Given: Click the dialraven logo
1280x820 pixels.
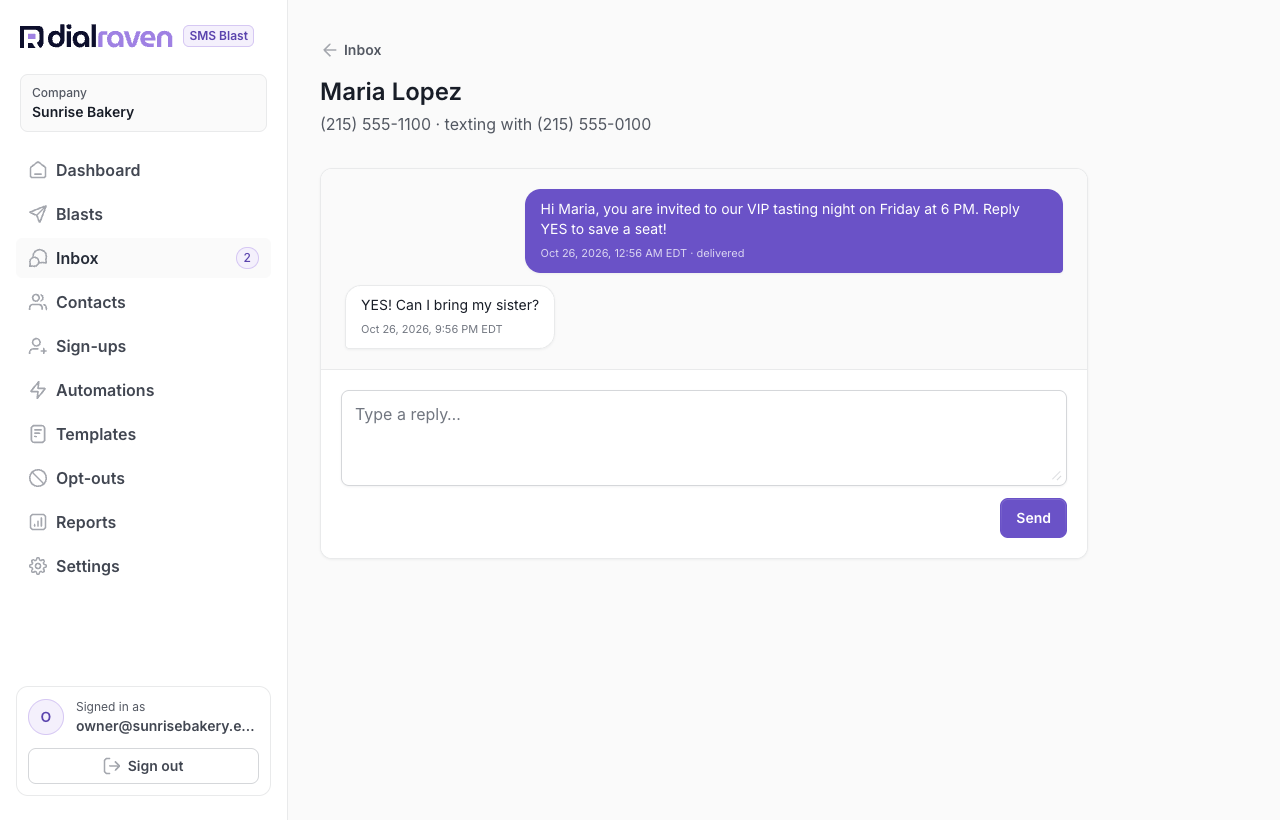Looking at the screenshot, I should tap(96, 37).
